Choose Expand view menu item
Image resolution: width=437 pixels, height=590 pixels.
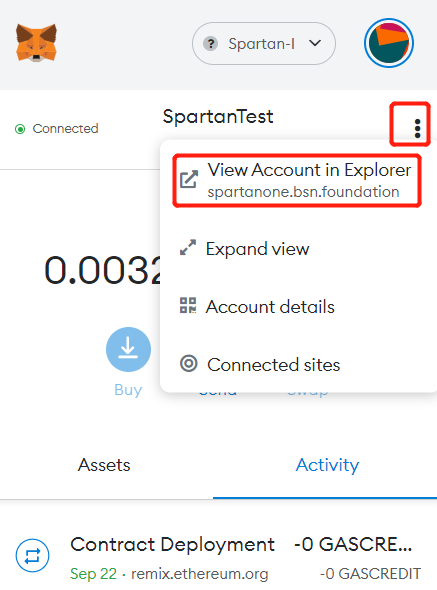click(245, 249)
